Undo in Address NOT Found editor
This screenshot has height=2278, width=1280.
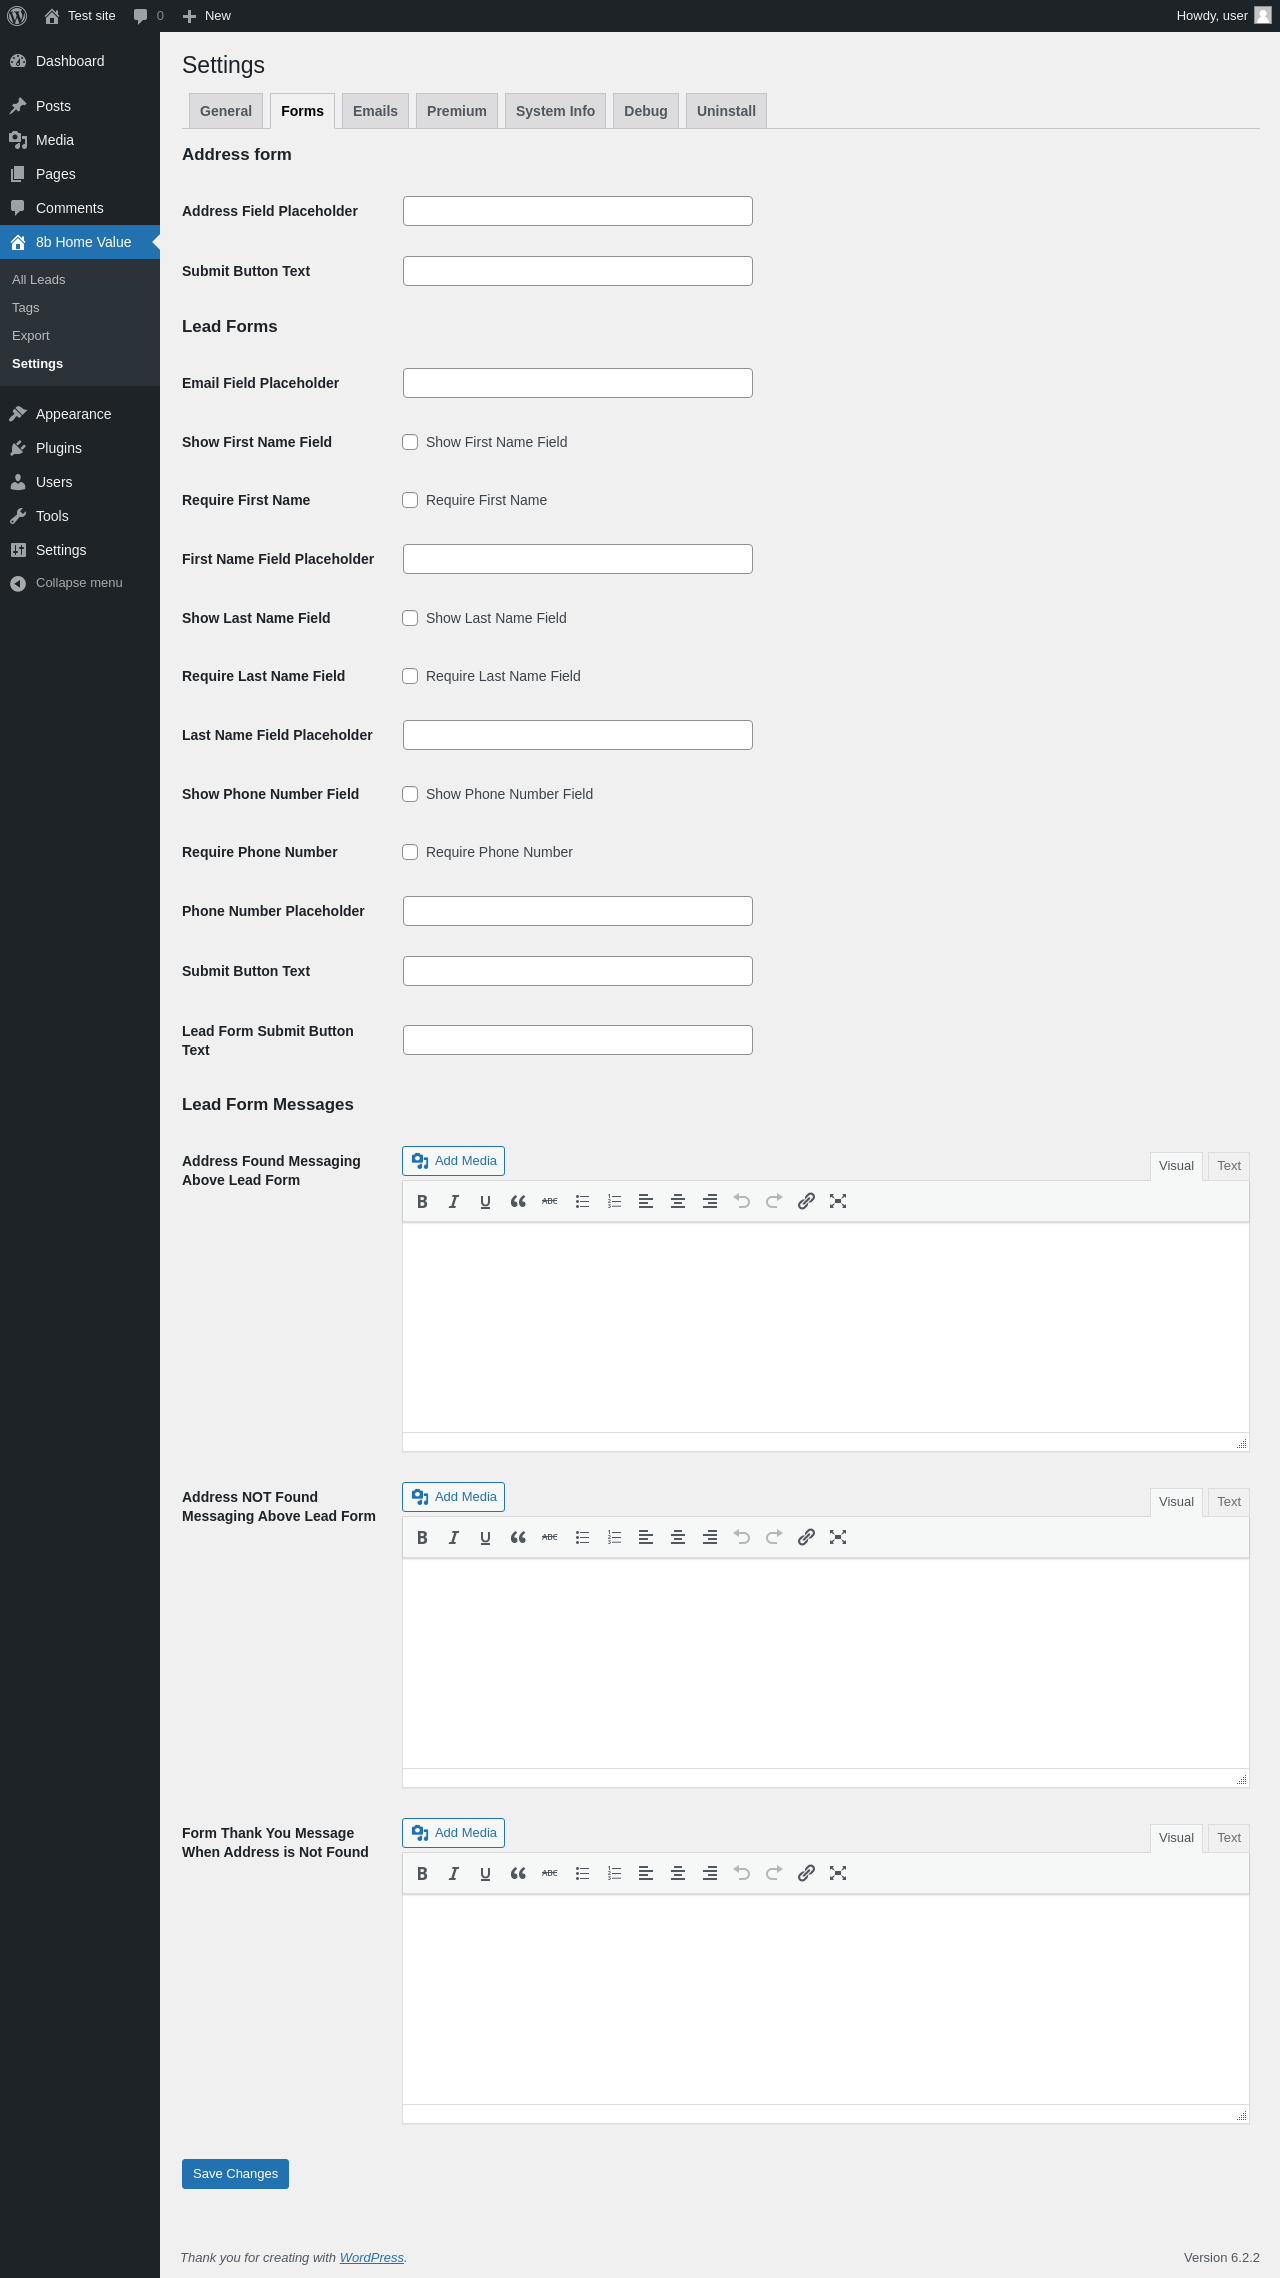click(x=742, y=1537)
